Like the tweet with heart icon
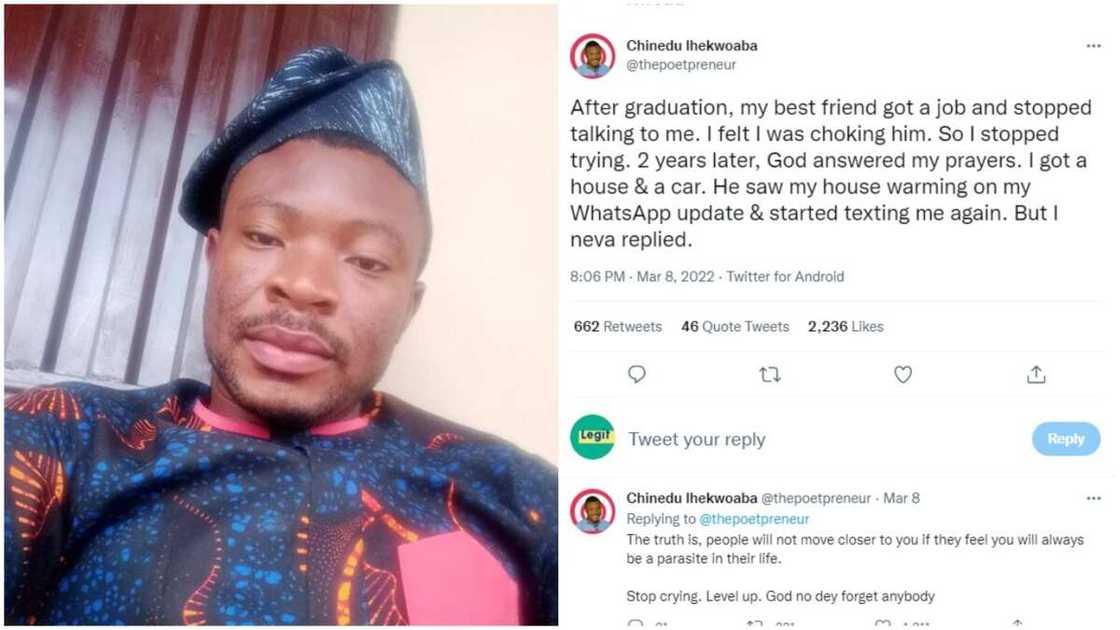 903,374
